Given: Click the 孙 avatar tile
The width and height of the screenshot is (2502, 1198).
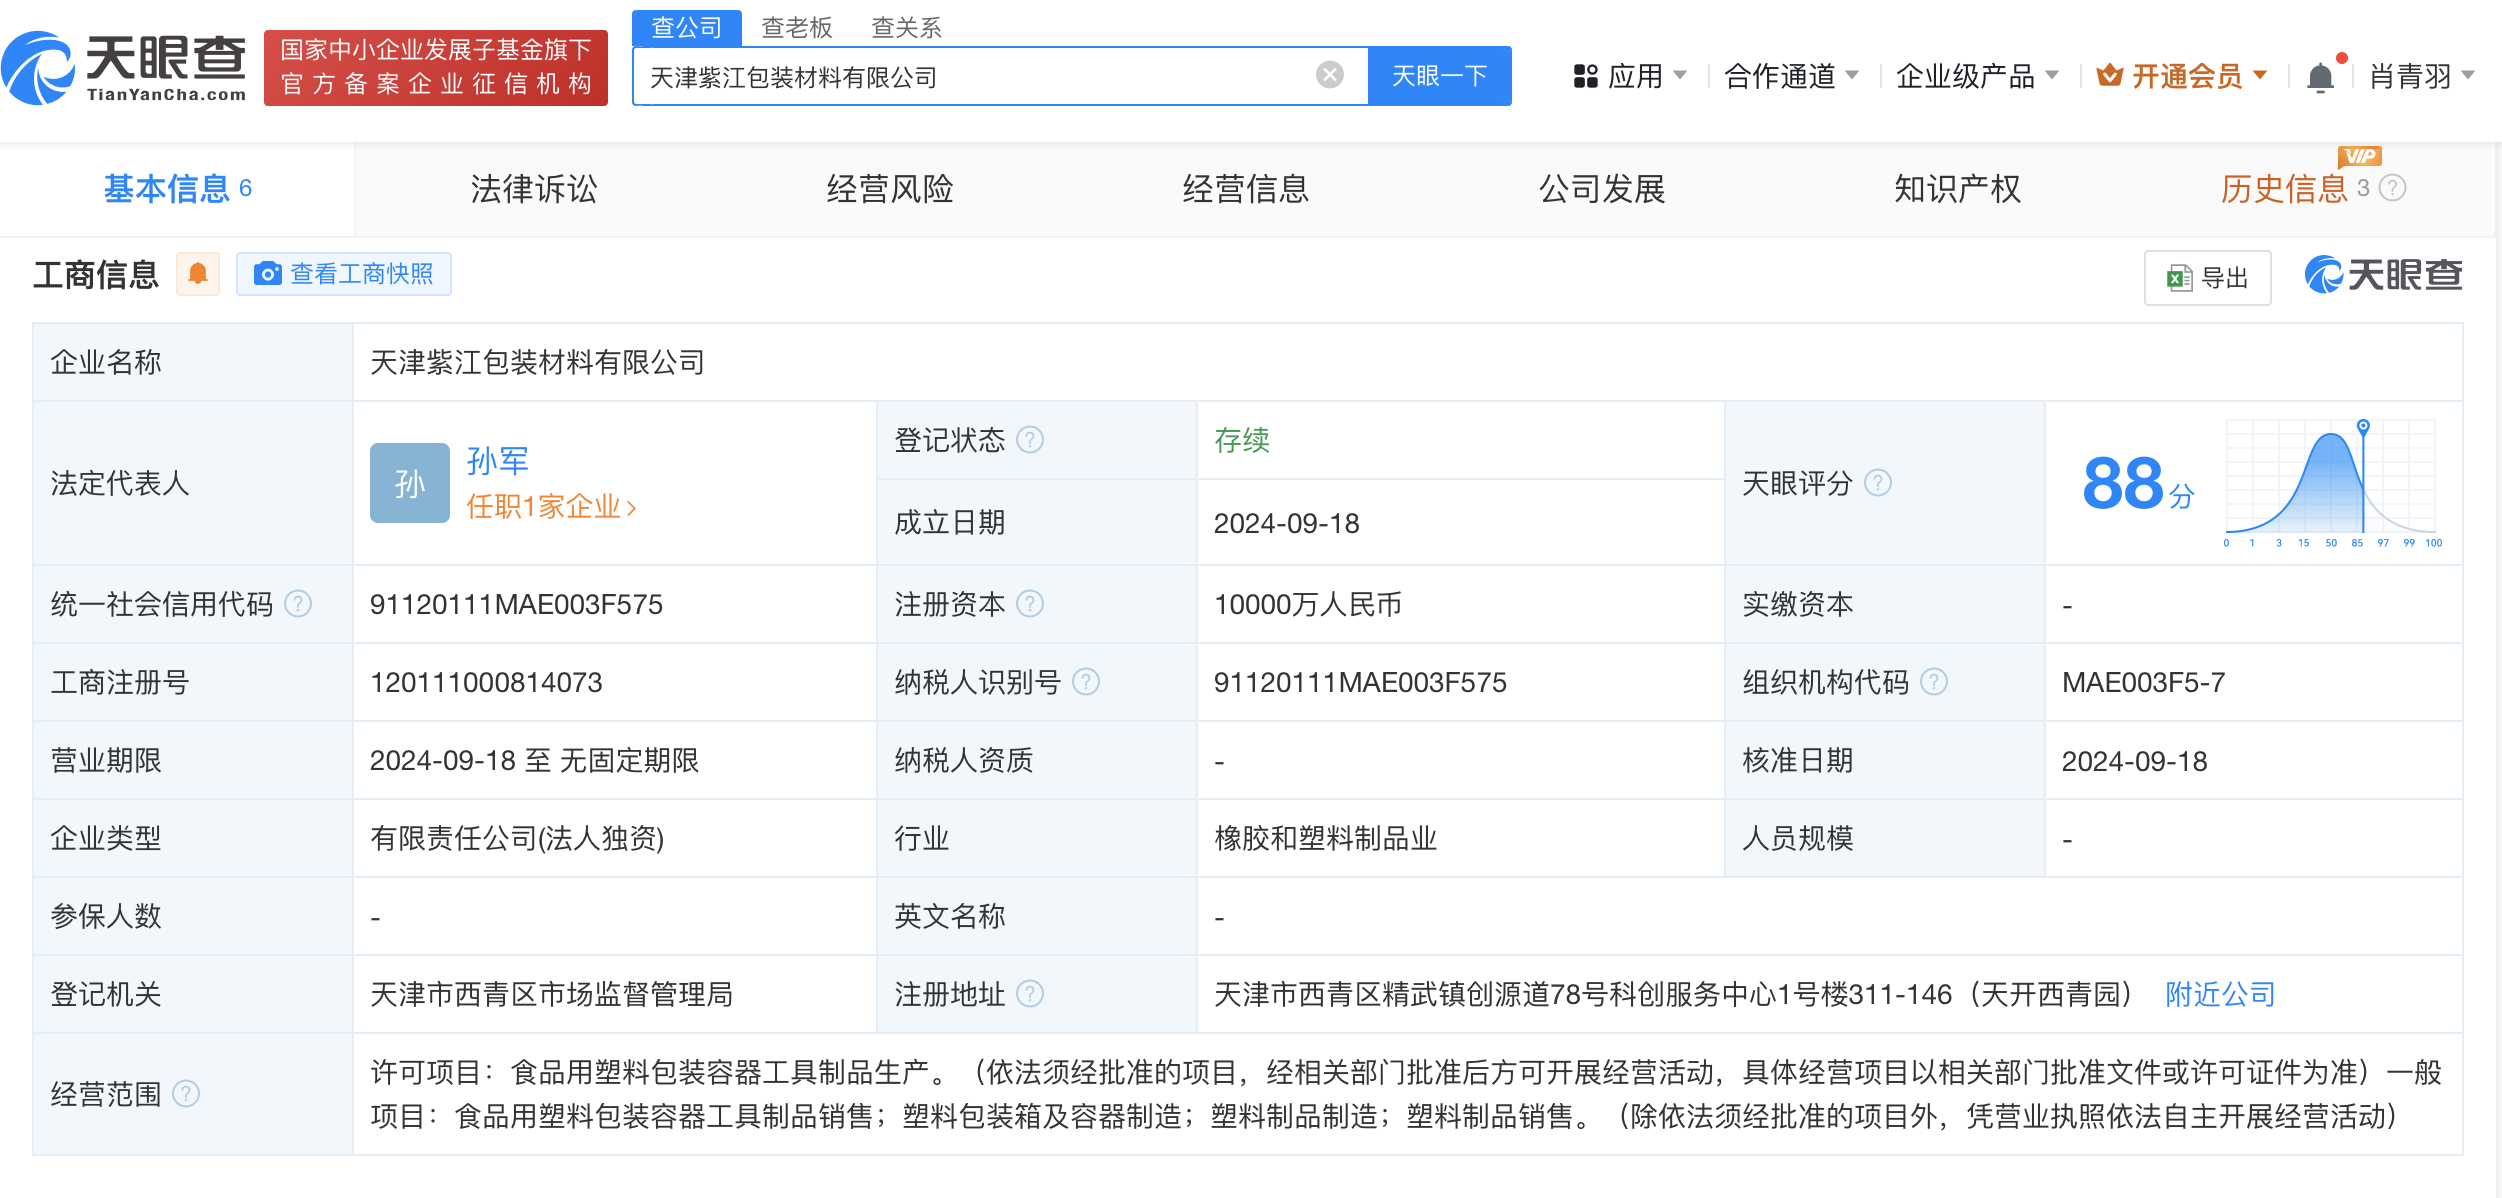Looking at the screenshot, I should [x=409, y=483].
